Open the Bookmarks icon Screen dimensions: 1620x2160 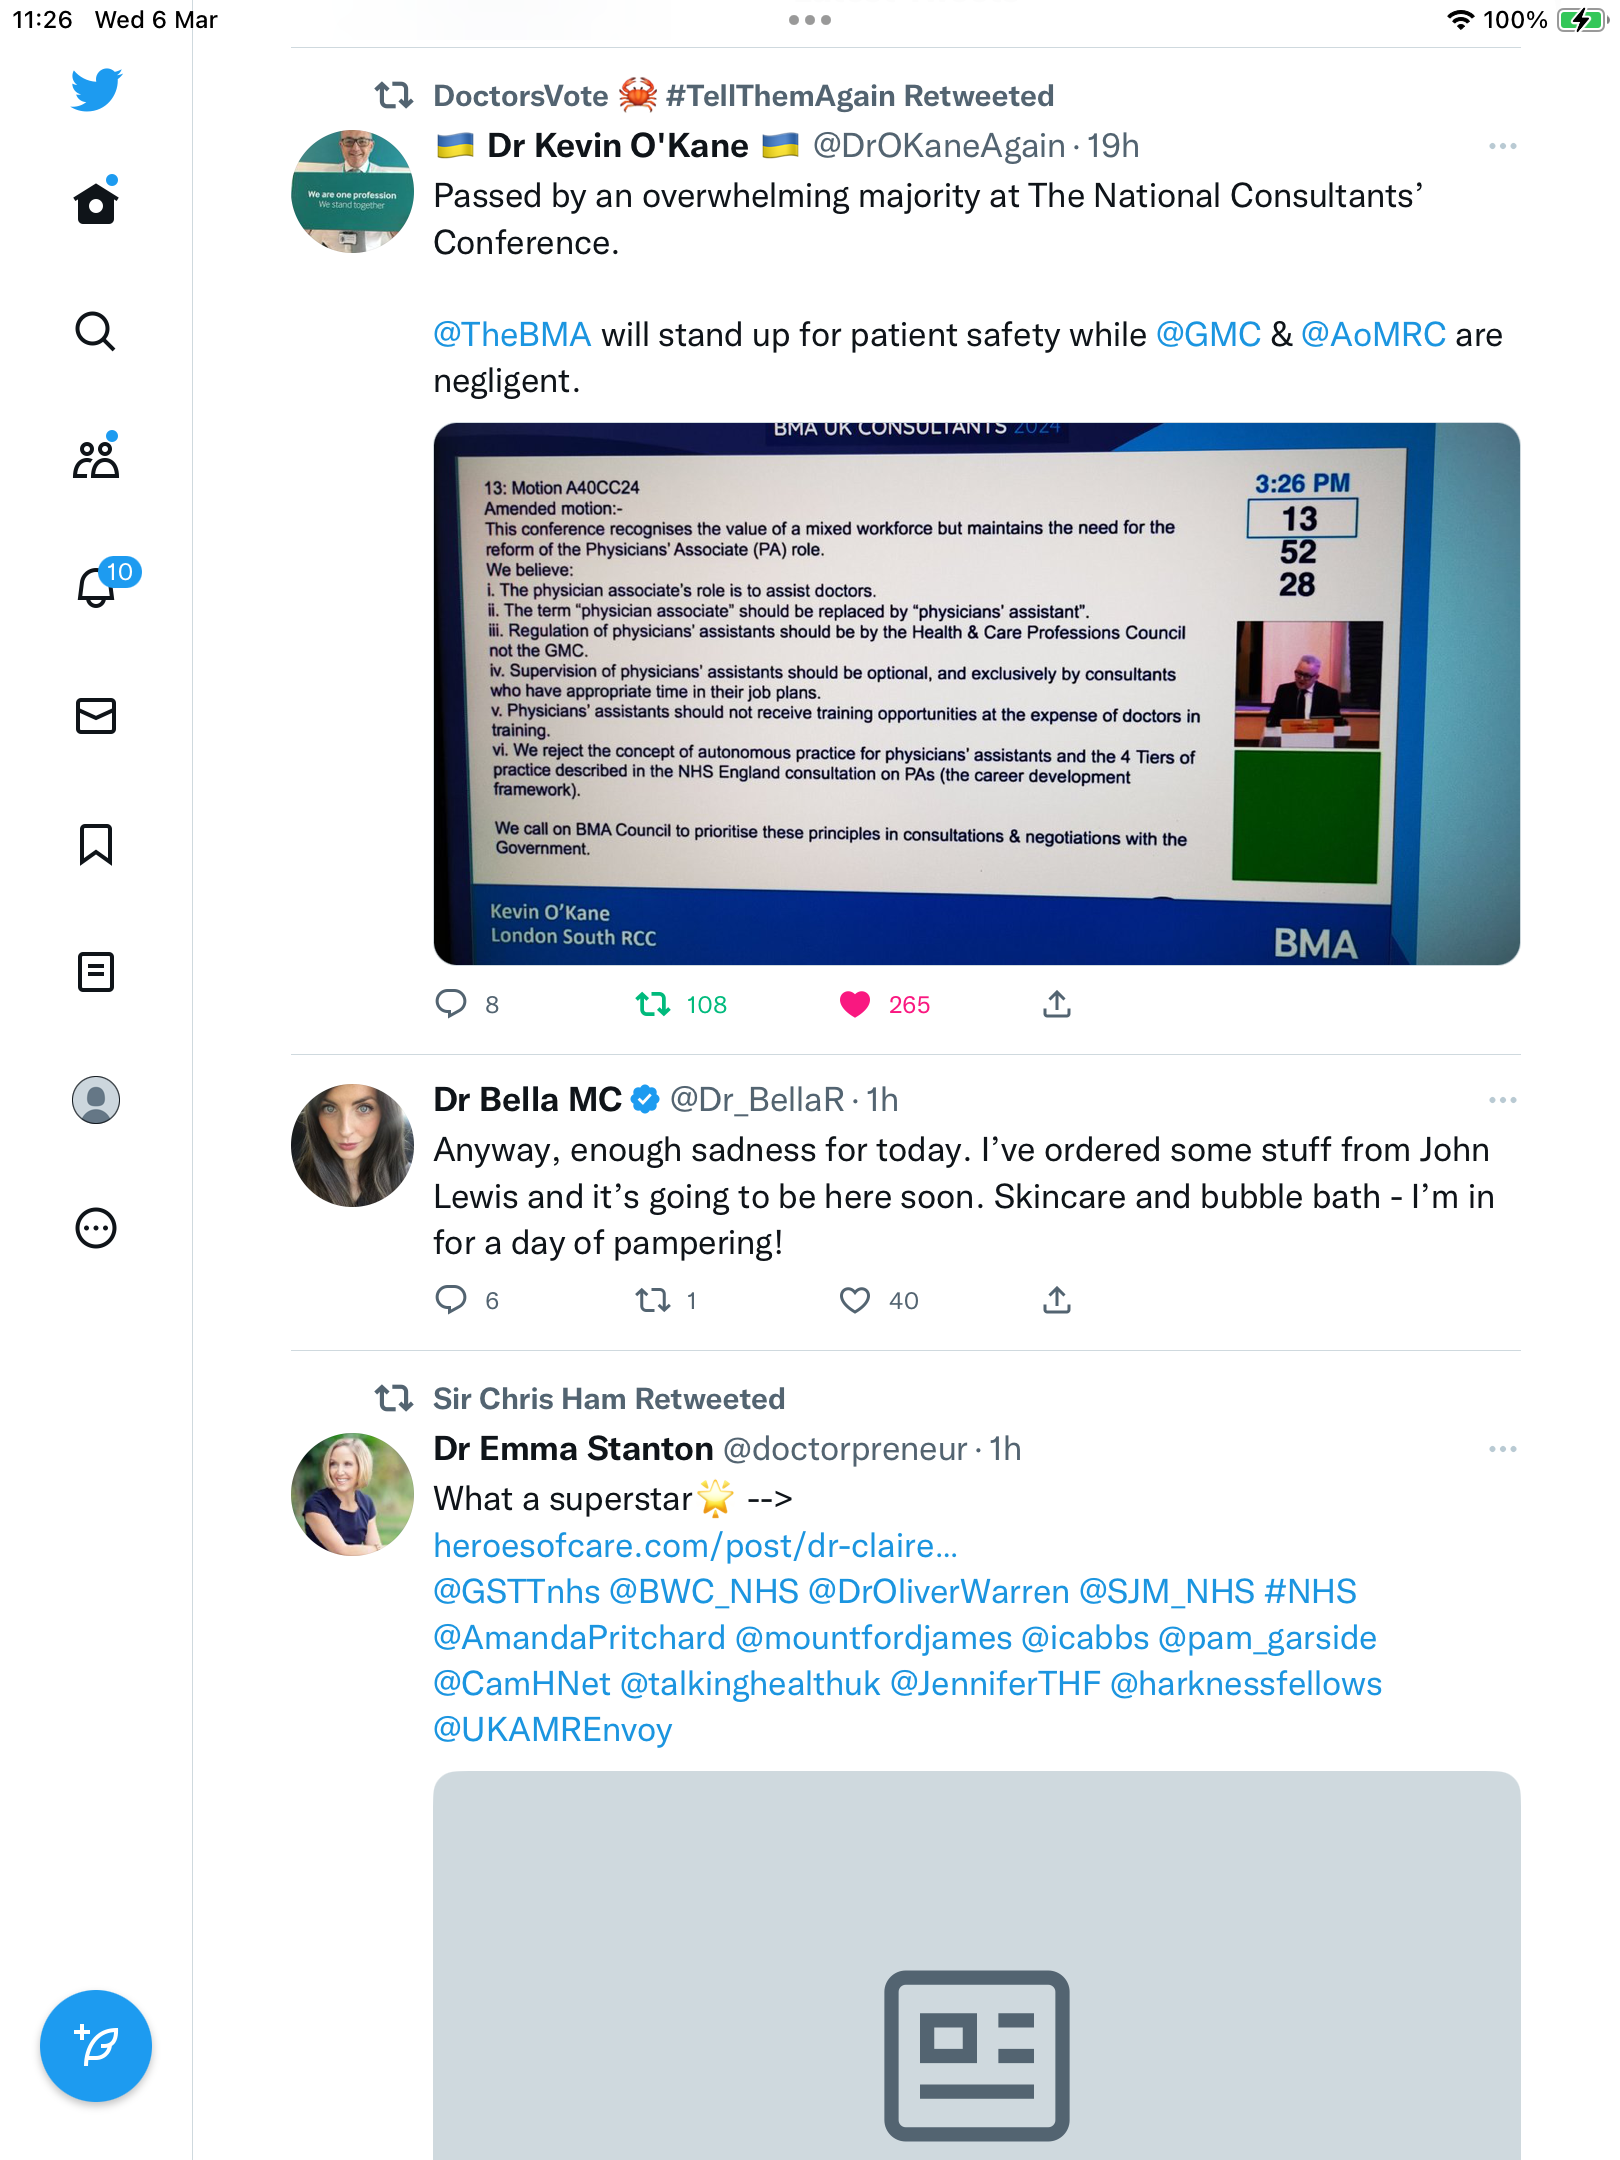pos(96,844)
